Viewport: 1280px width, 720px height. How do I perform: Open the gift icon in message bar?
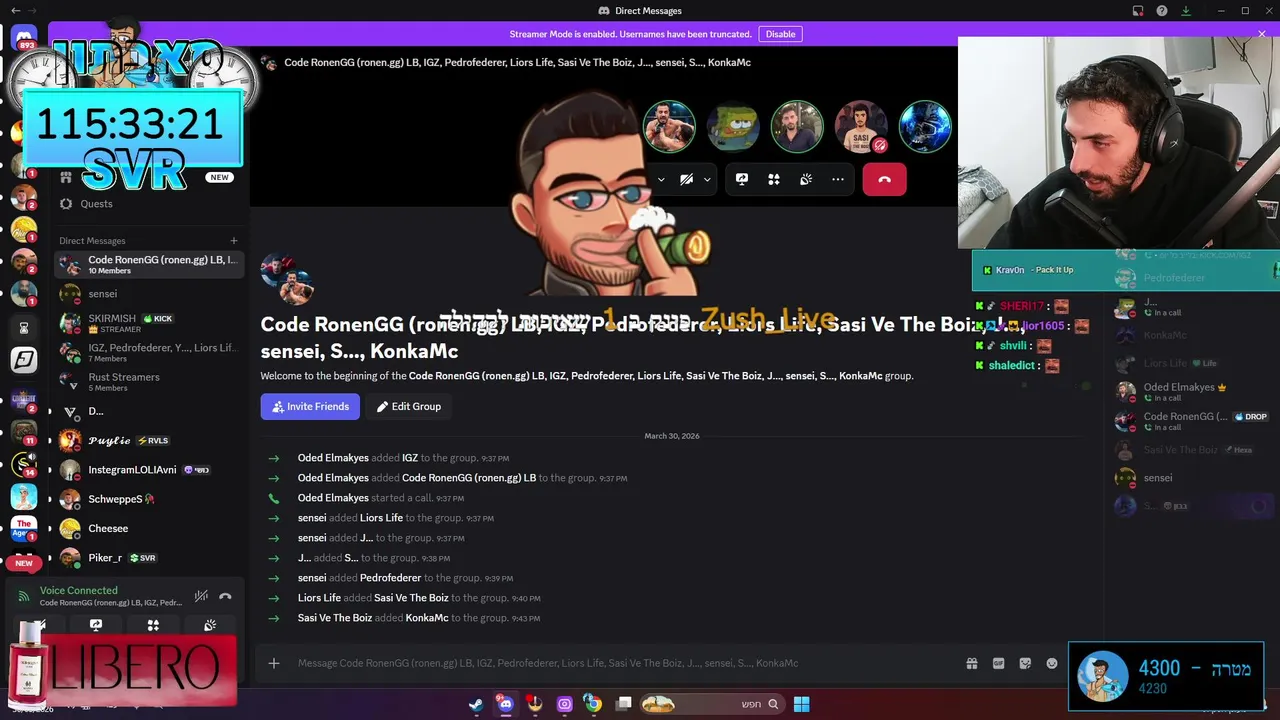(971, 663)
